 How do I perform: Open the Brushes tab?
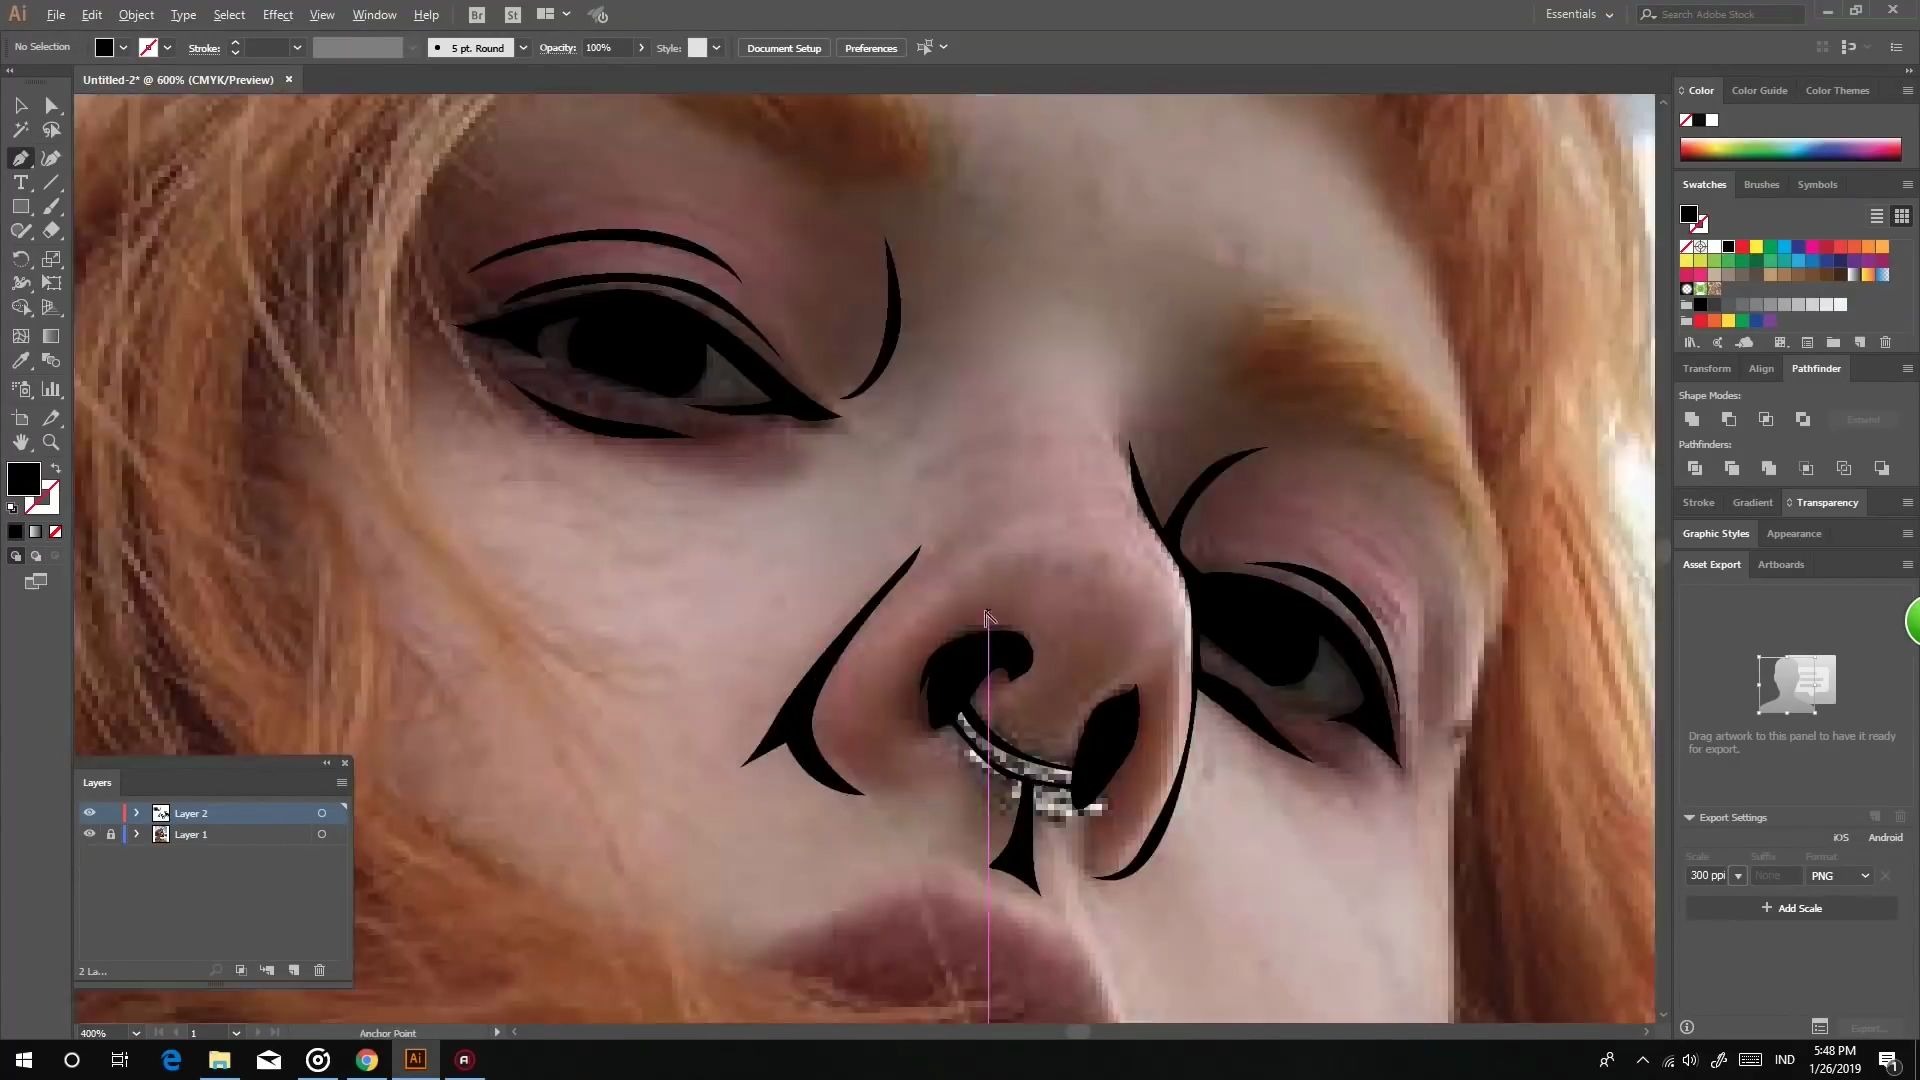coord(1763,183)
